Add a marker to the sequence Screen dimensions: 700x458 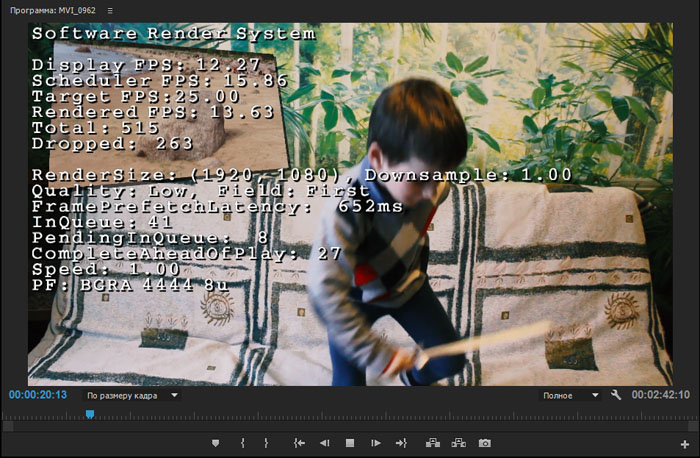216,443
